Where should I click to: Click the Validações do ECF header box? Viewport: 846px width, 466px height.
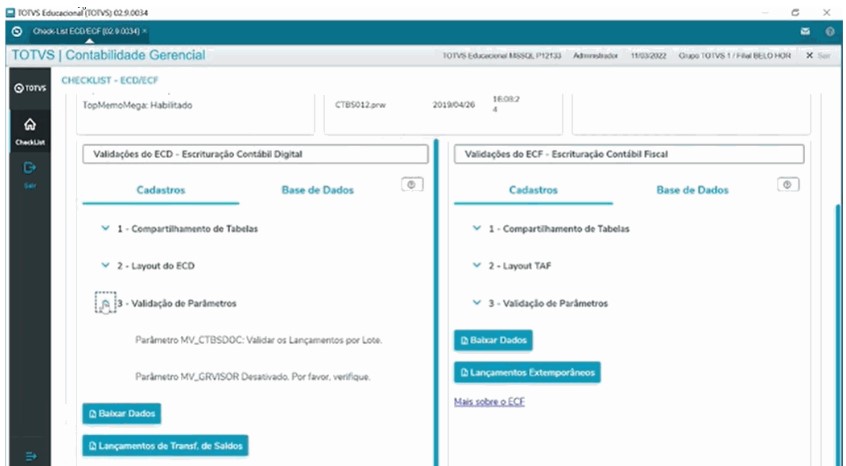pyautogui.click(x=629, y=154)
